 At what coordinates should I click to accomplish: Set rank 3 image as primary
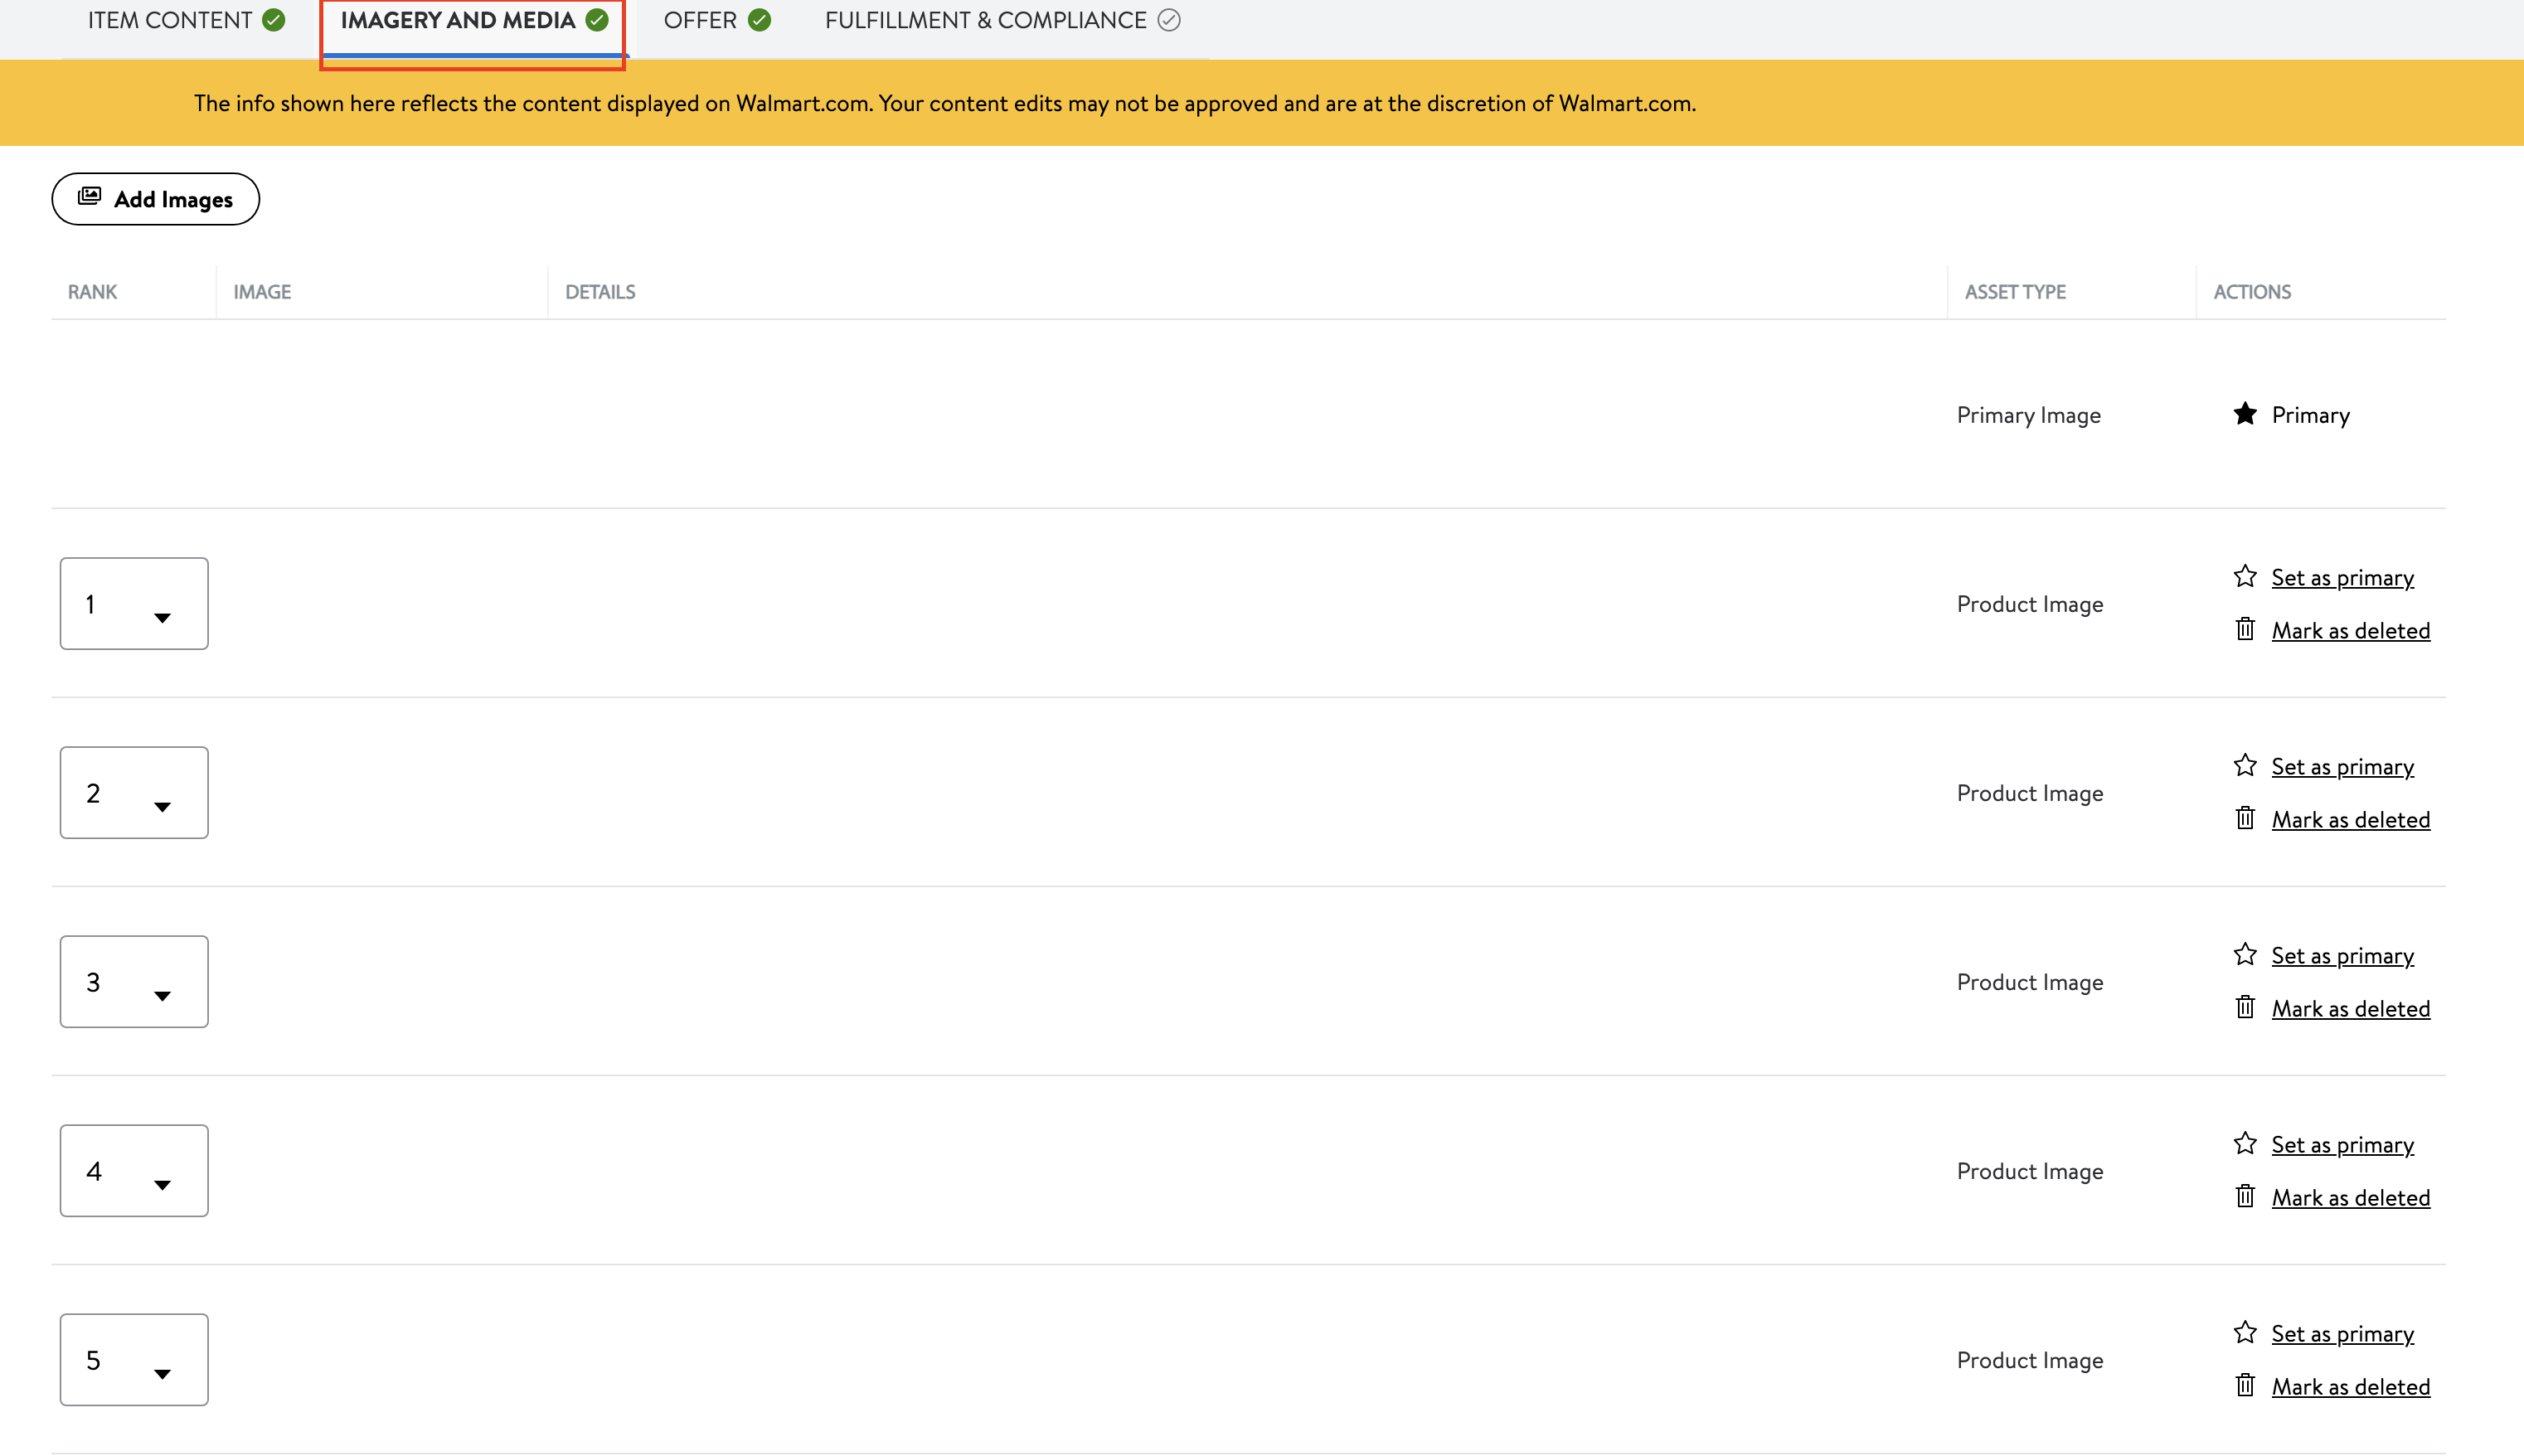click(x=2342, y=956)
